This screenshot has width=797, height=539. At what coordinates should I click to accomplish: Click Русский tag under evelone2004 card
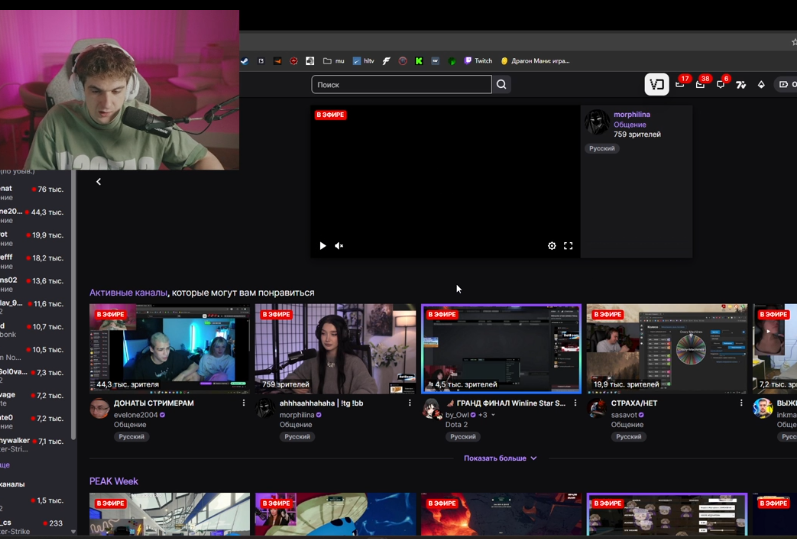coord(132,437)
